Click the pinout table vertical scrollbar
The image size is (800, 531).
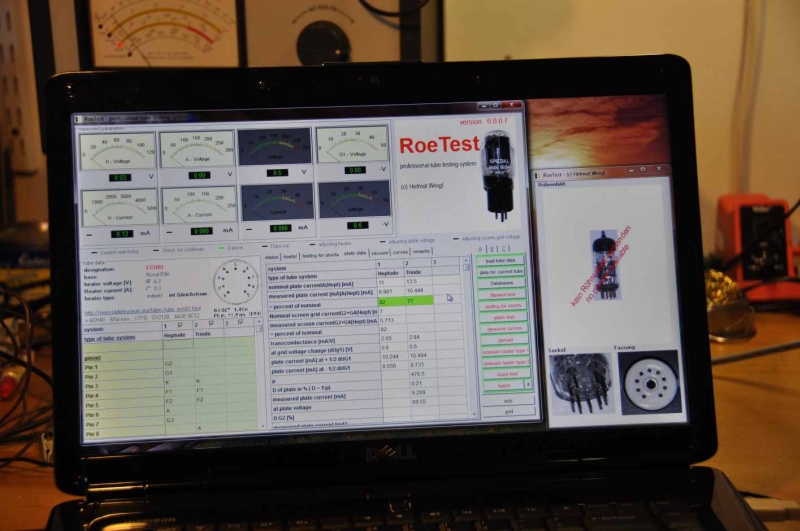(260, 373)
